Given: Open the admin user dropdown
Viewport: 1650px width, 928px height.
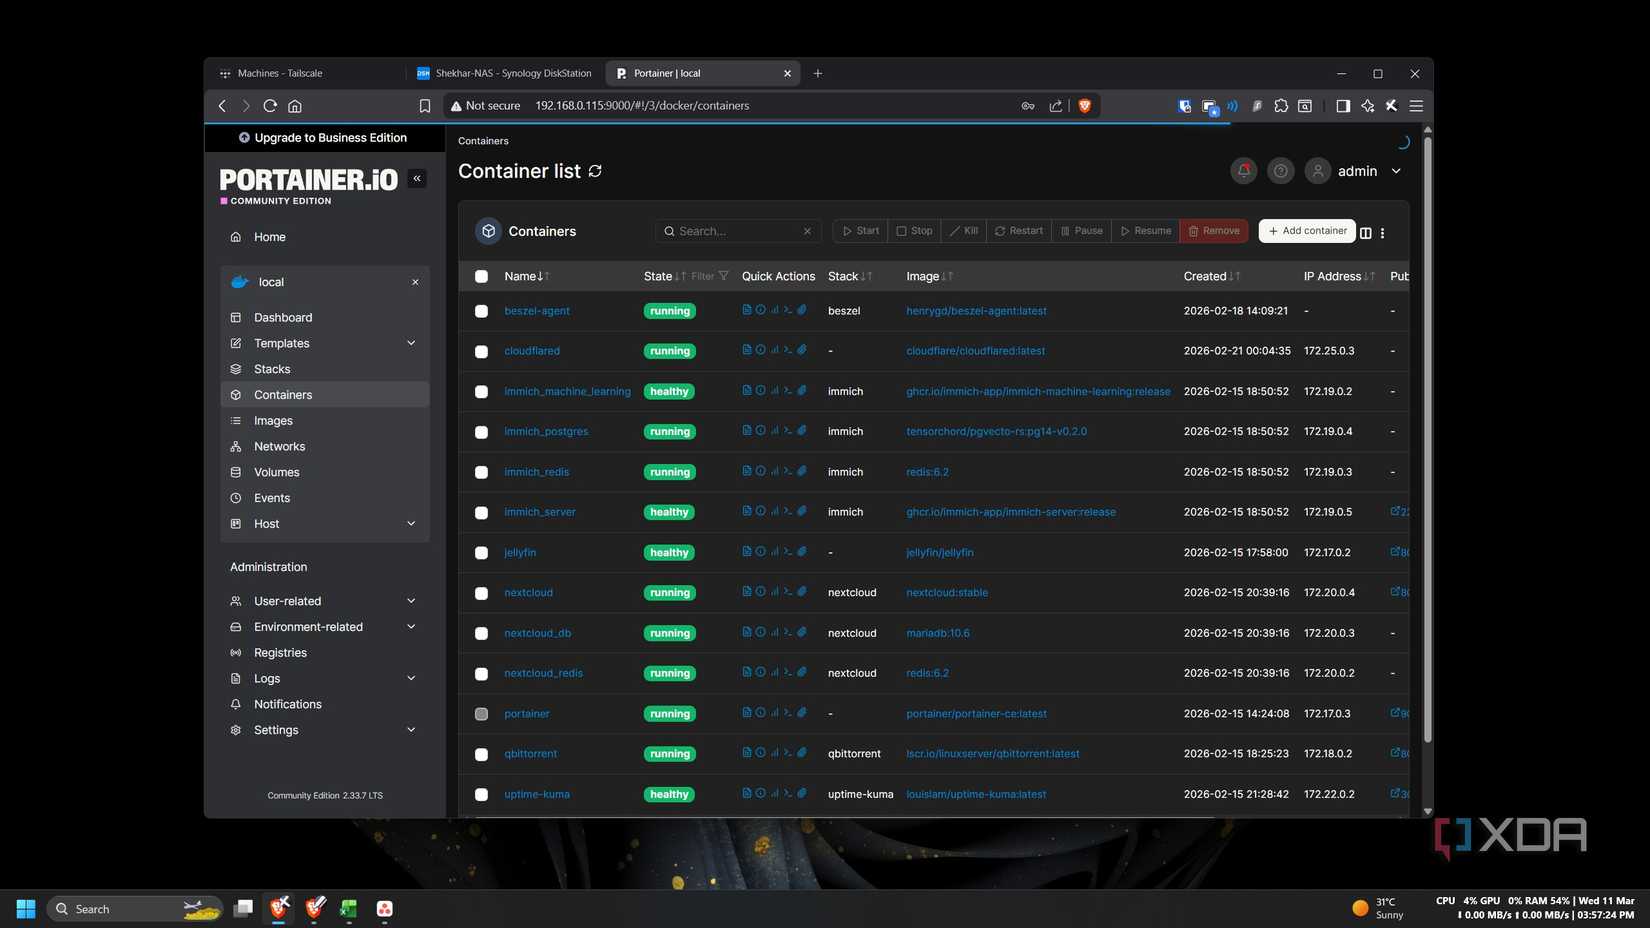Looking at the screenshot, I should click(1356, 171).
